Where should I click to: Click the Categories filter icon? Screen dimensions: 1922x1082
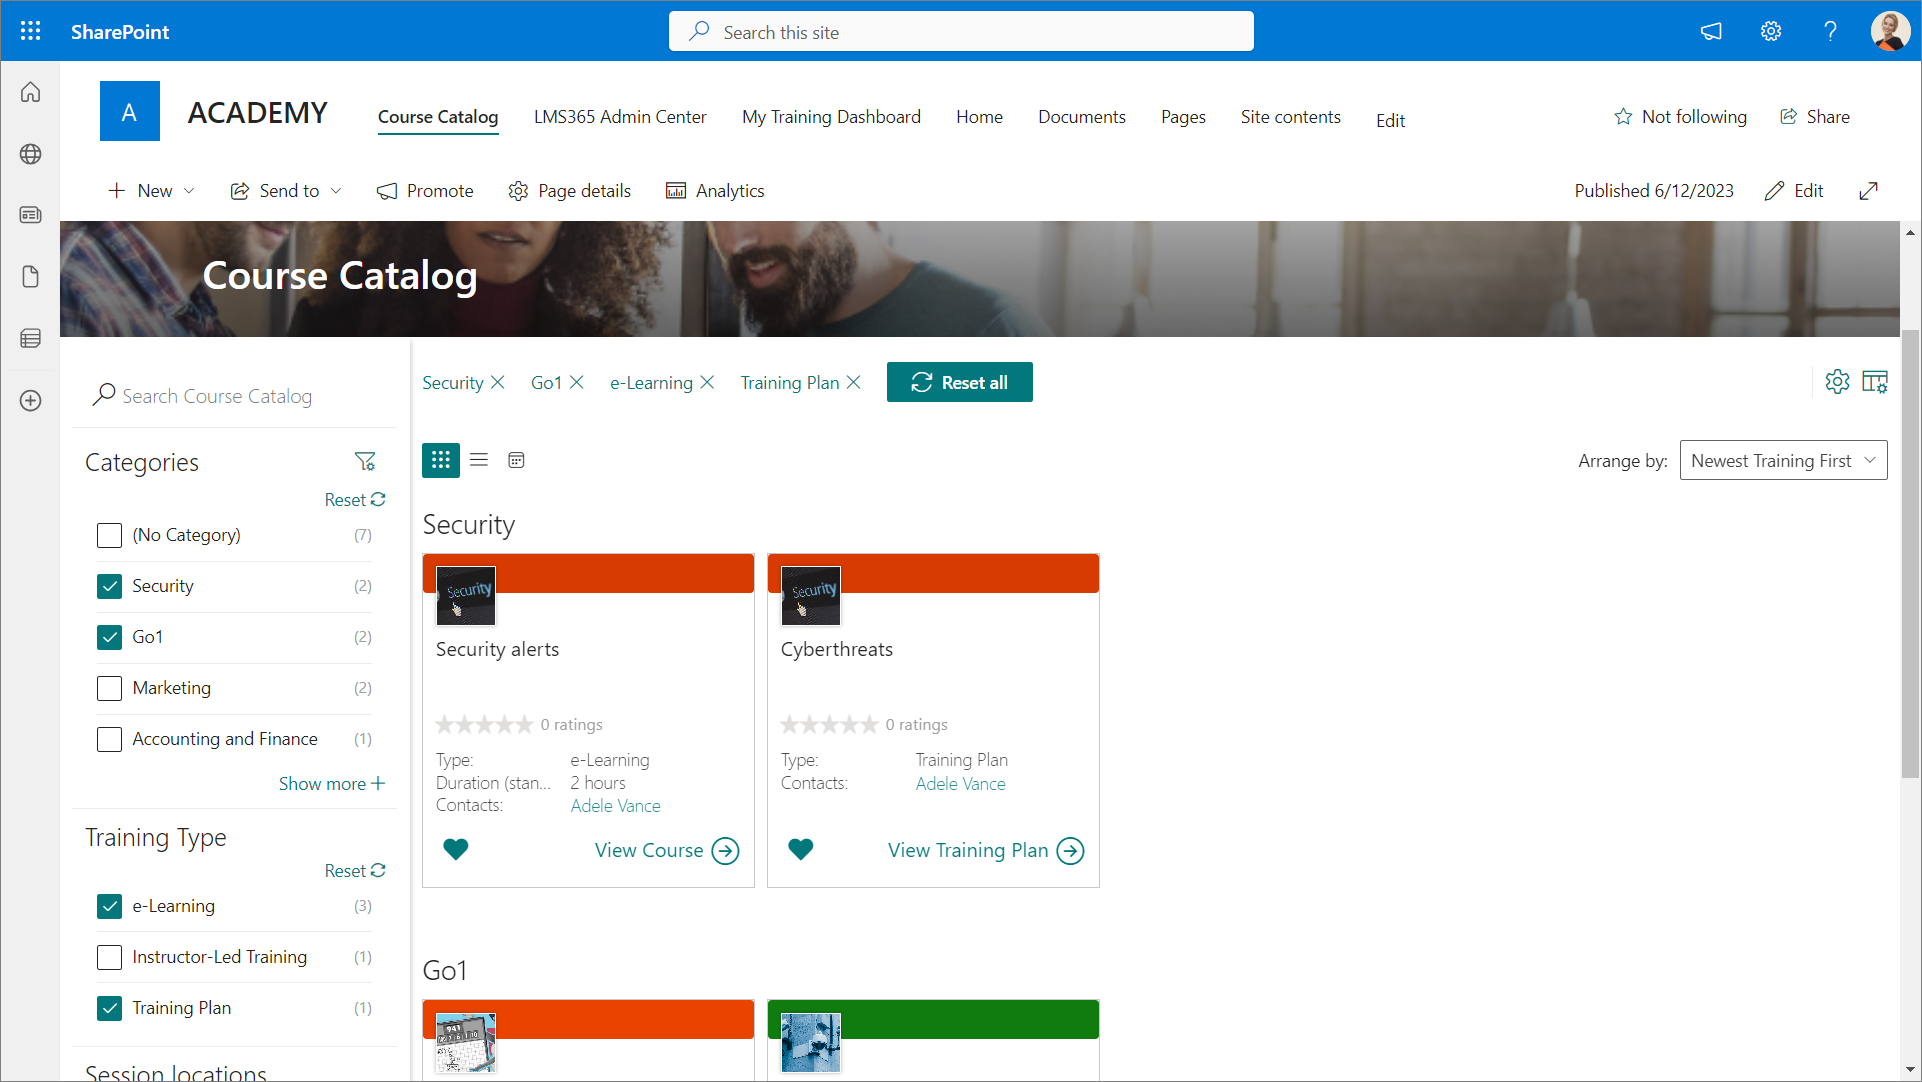(365, 461)
